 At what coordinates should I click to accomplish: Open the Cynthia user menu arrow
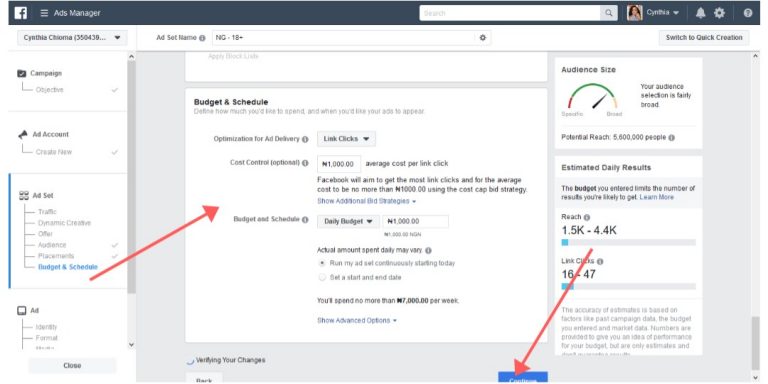676,13
